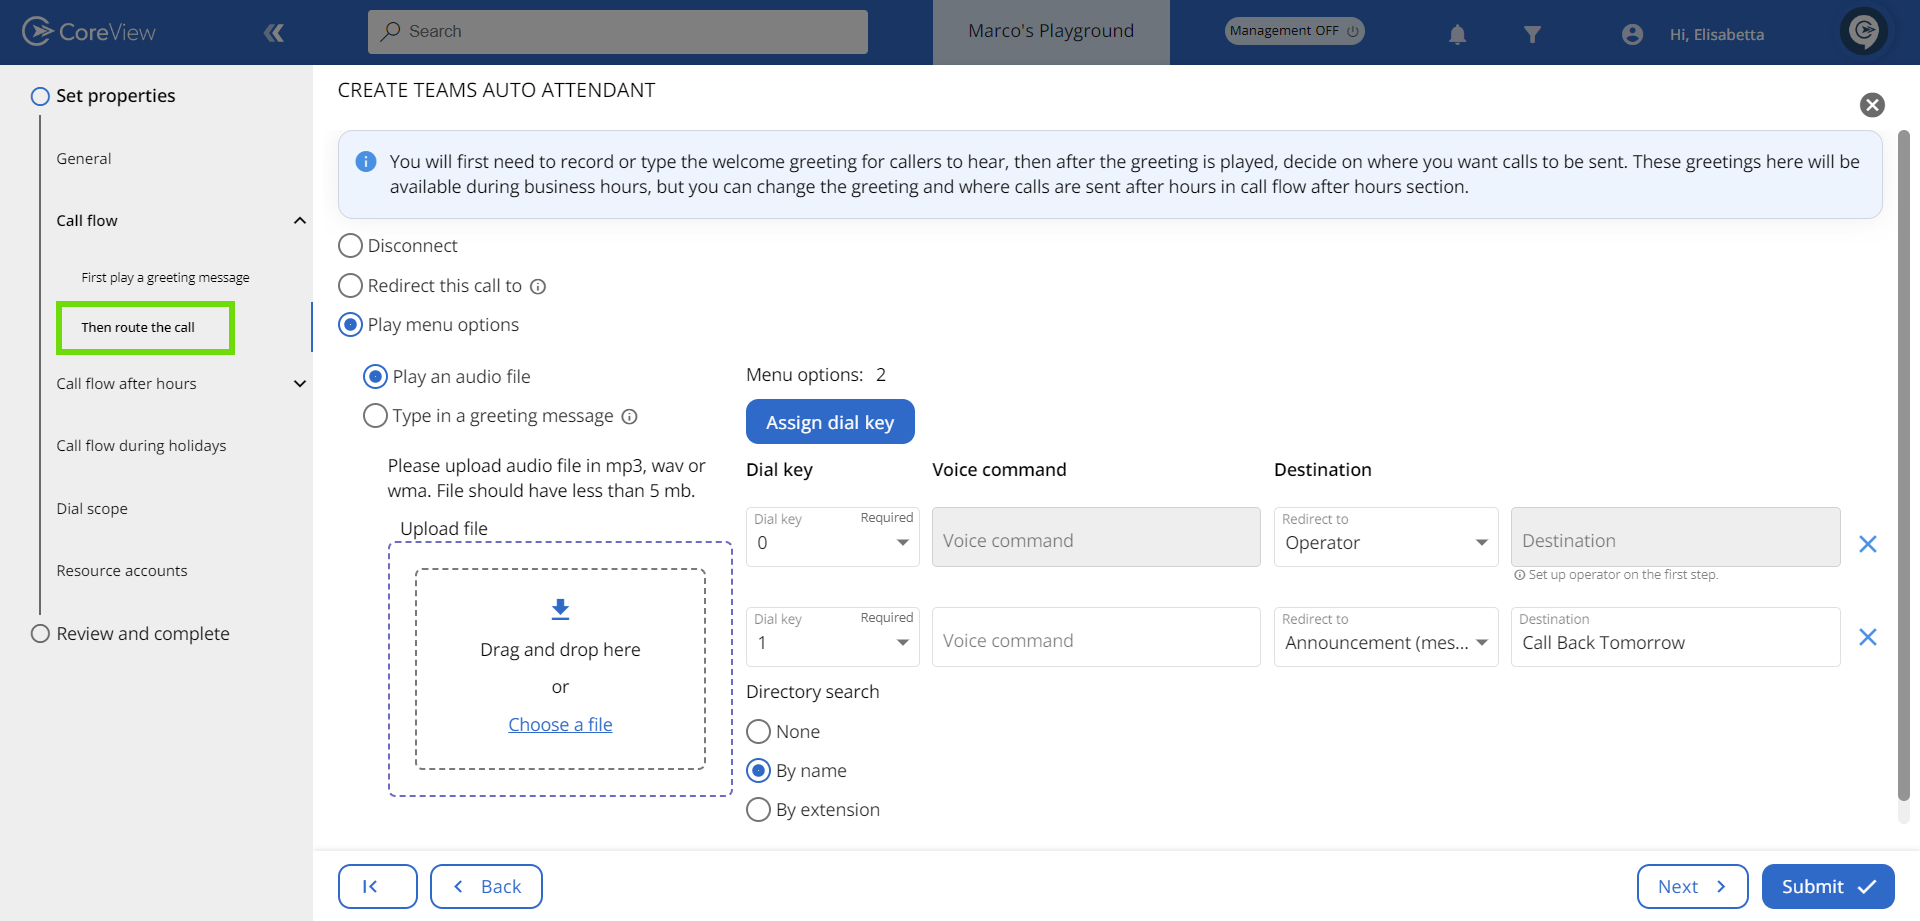Click info icon beside Type in a greeting message

click(629, 417)
